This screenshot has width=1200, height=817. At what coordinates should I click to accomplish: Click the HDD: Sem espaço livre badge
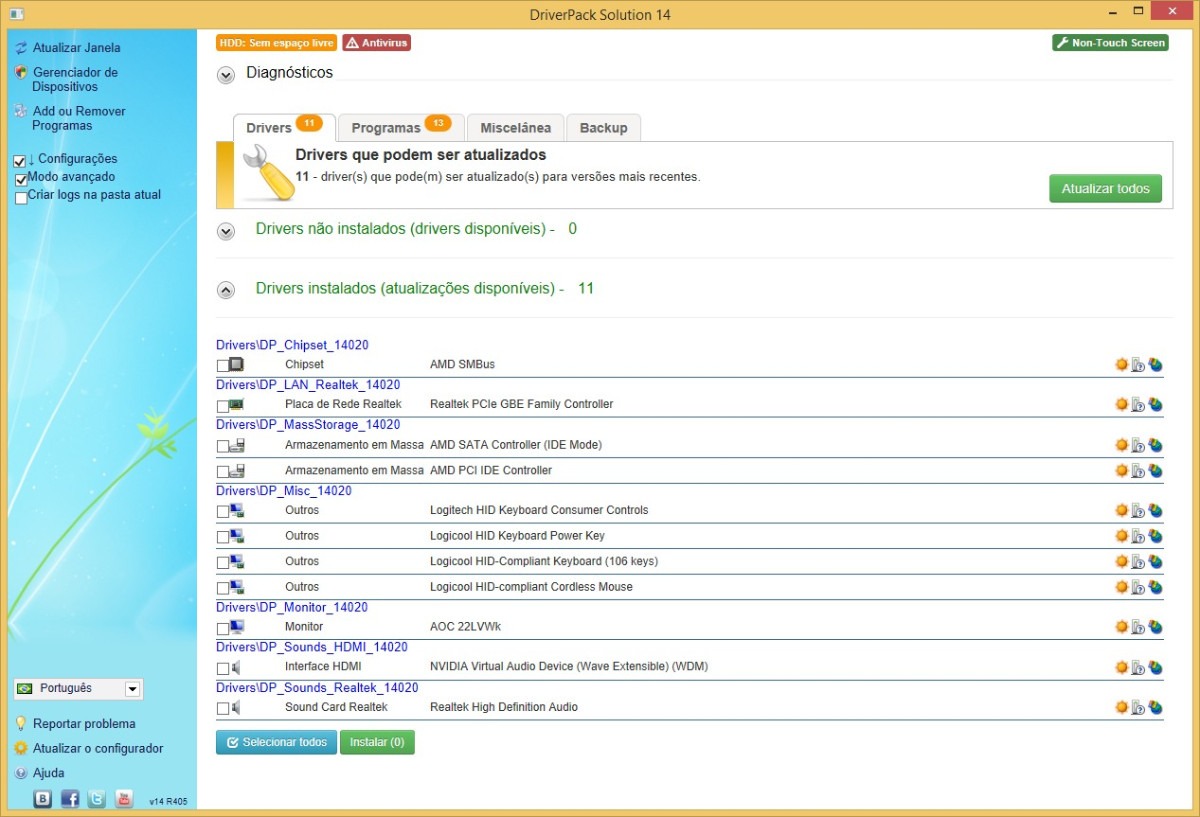pos(276,43)
